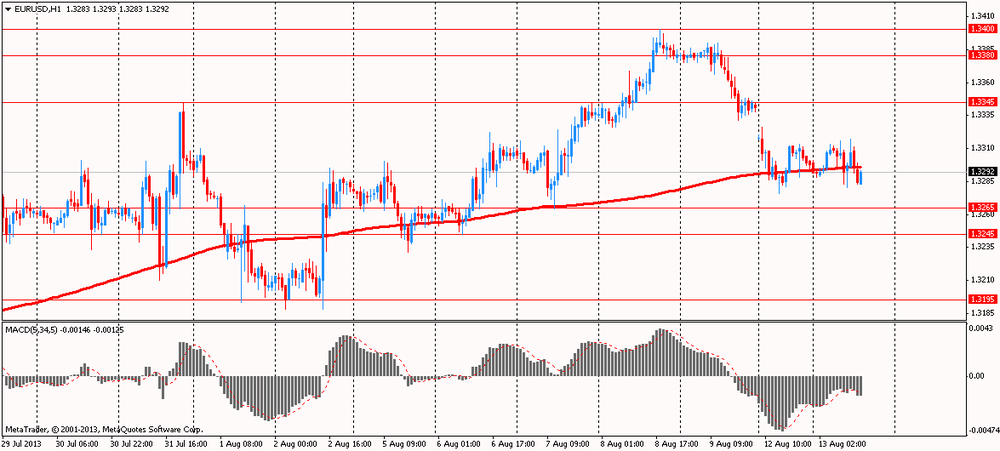Click the 31 Jul 16:00 time label
This screenshot has height=451, width=1000.
188,443
